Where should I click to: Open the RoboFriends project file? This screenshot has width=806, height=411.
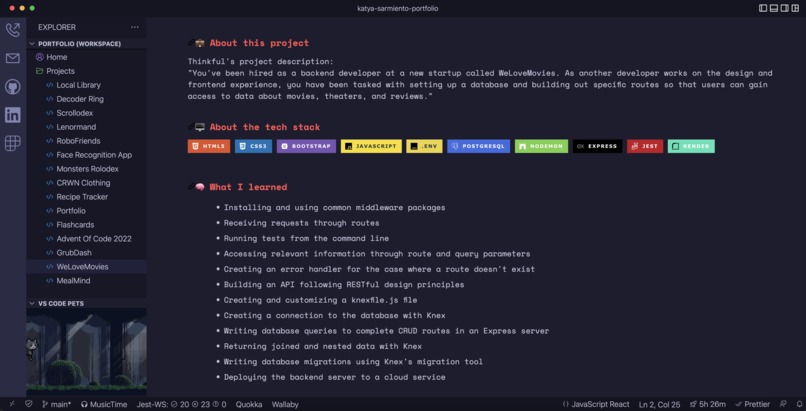(x=86, y=141)
